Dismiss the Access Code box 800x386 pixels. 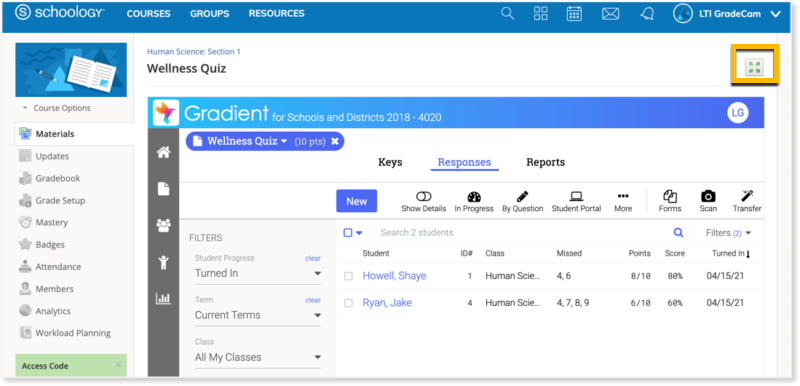(x=118, y=364)
